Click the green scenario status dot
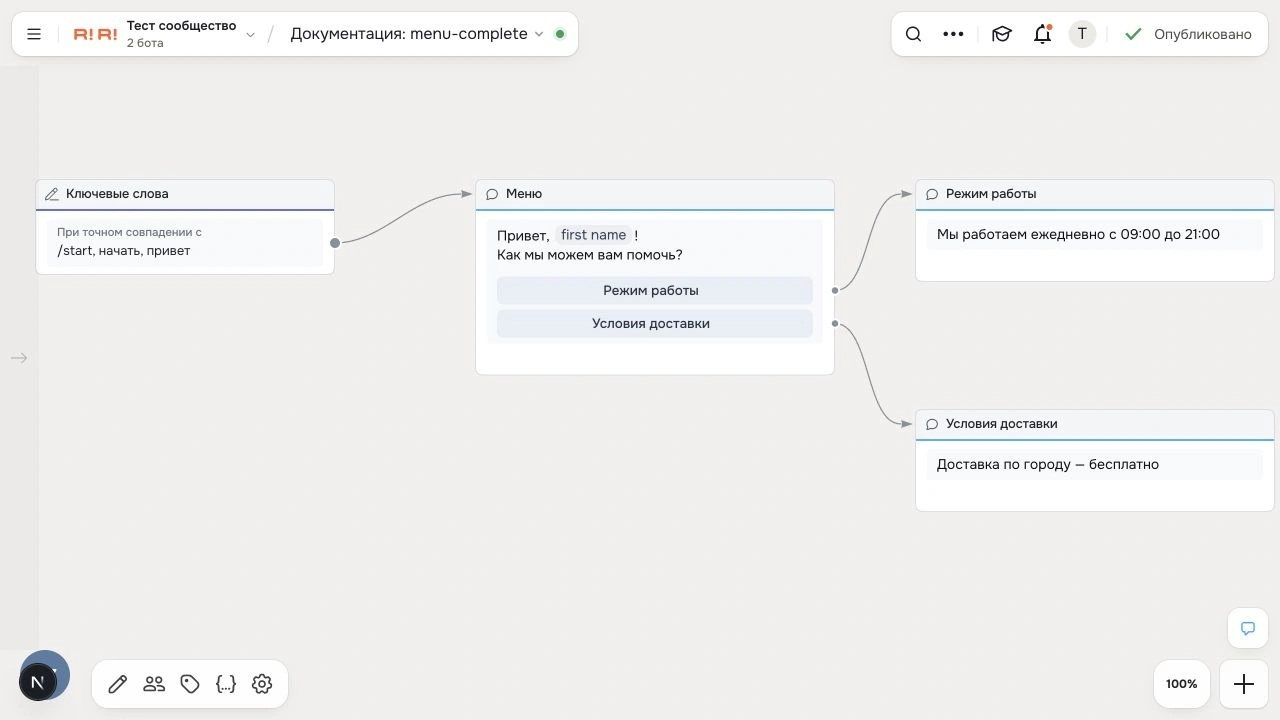The height and width of the screenshot is (720, 1280). [560, 34]
